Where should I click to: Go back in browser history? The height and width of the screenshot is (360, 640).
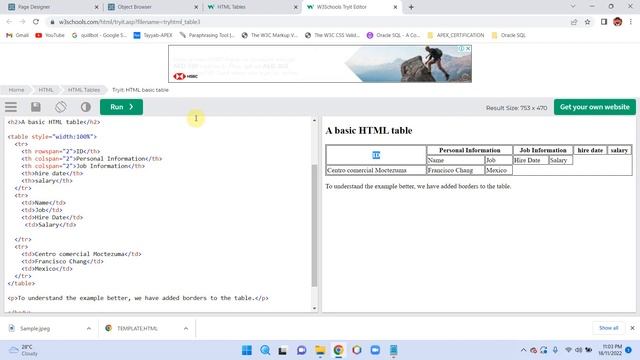(9, 22)
